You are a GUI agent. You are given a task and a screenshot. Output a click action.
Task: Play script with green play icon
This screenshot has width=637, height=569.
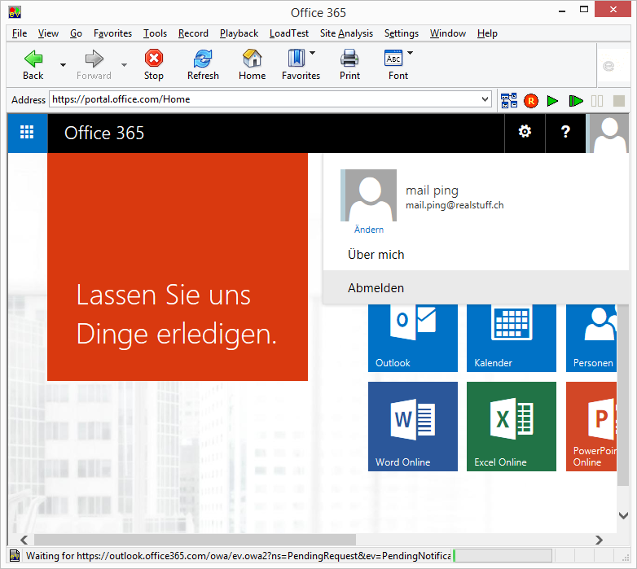click(552, 101)
